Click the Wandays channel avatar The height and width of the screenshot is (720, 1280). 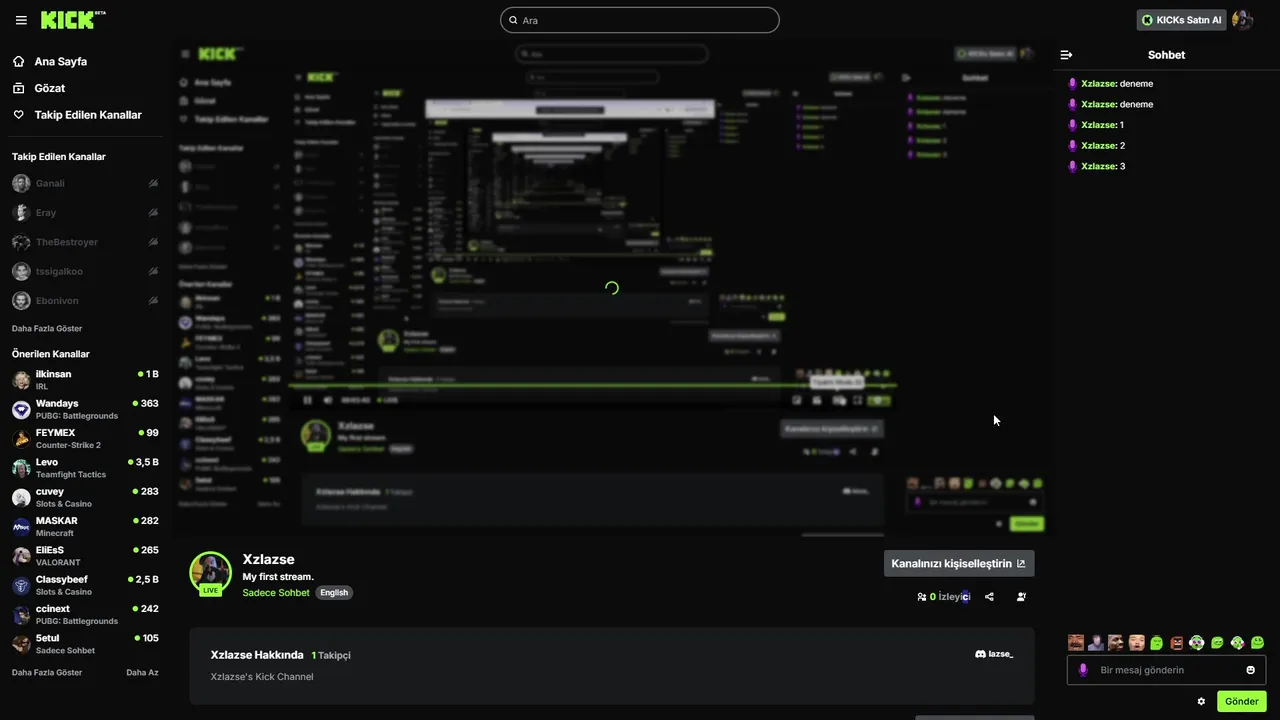tap(21, 409)
